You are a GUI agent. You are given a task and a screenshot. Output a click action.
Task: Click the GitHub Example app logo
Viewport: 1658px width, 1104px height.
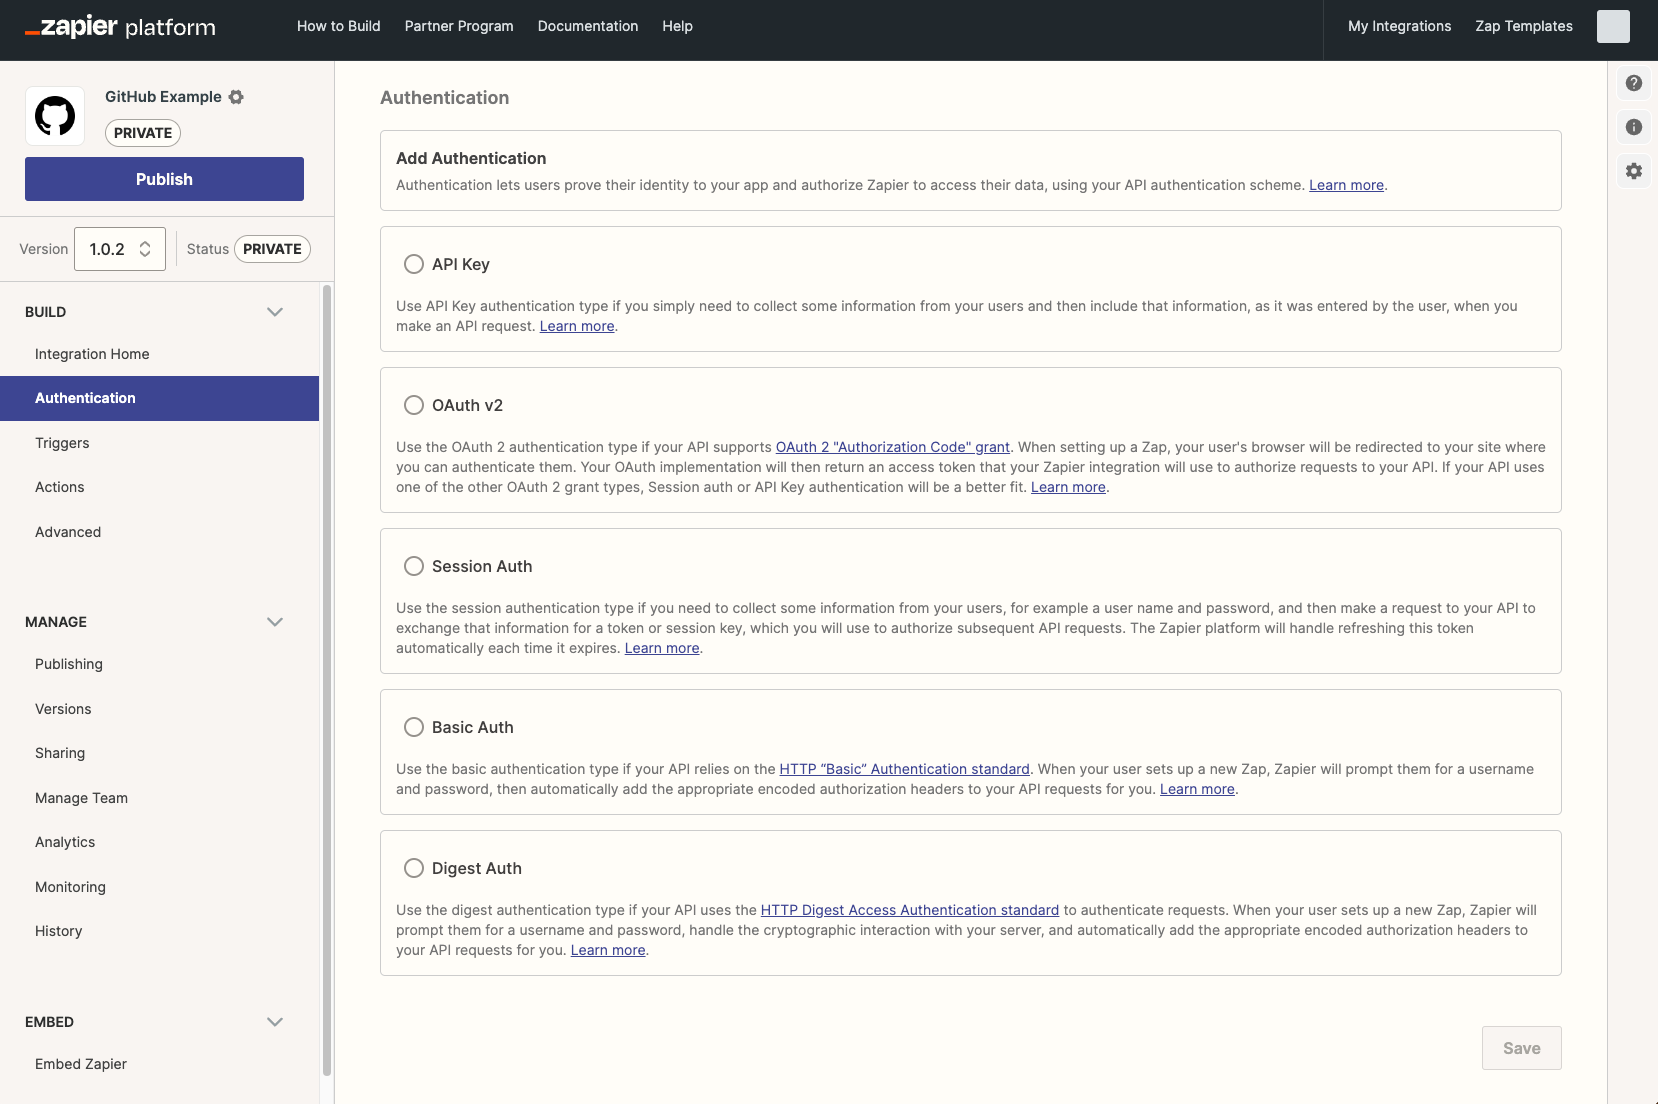(x=55, y=116)
